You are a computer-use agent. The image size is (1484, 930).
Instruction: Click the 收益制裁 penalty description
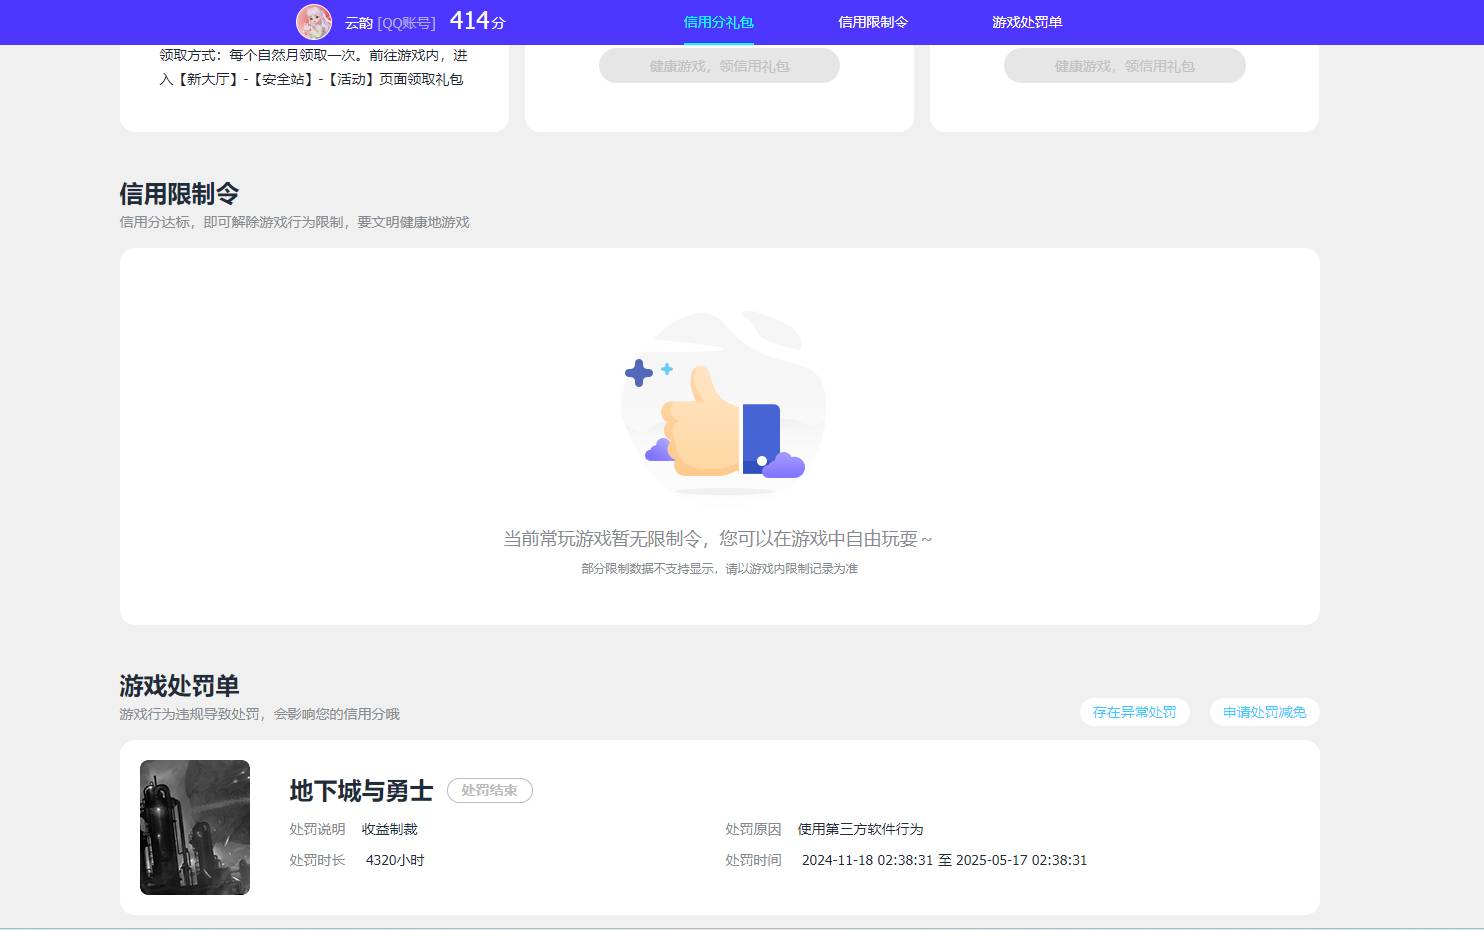pos(391,829)
